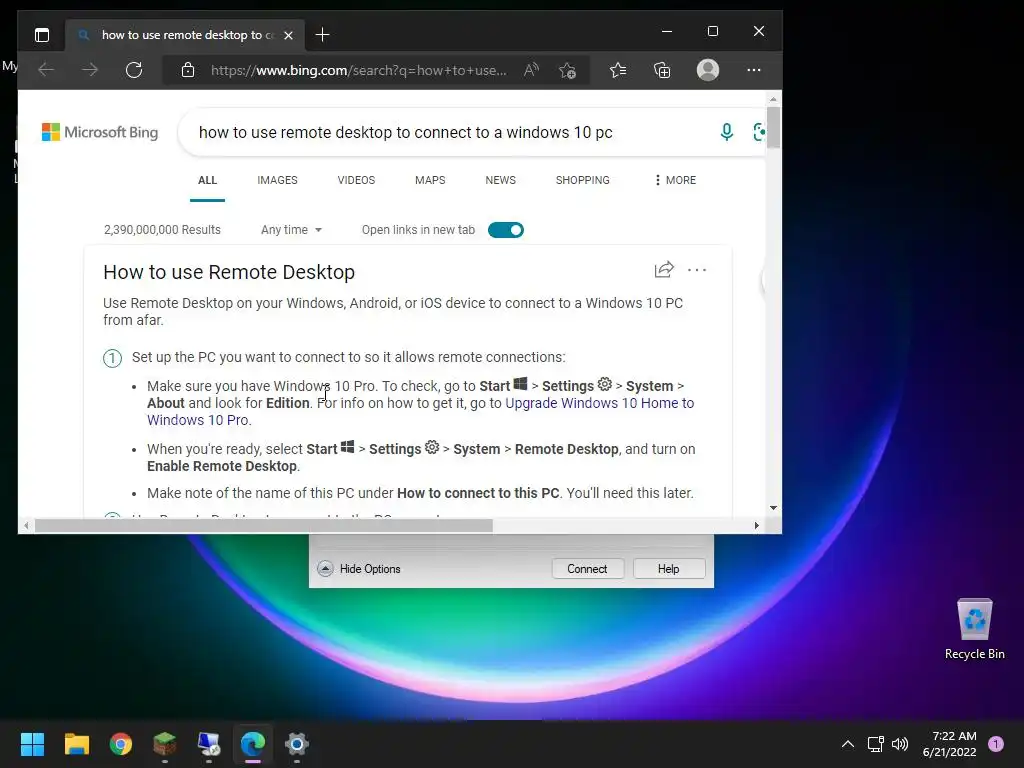
Task: Click the horizontal scrollbar right arrow
Action: click(x=756, y=525)
